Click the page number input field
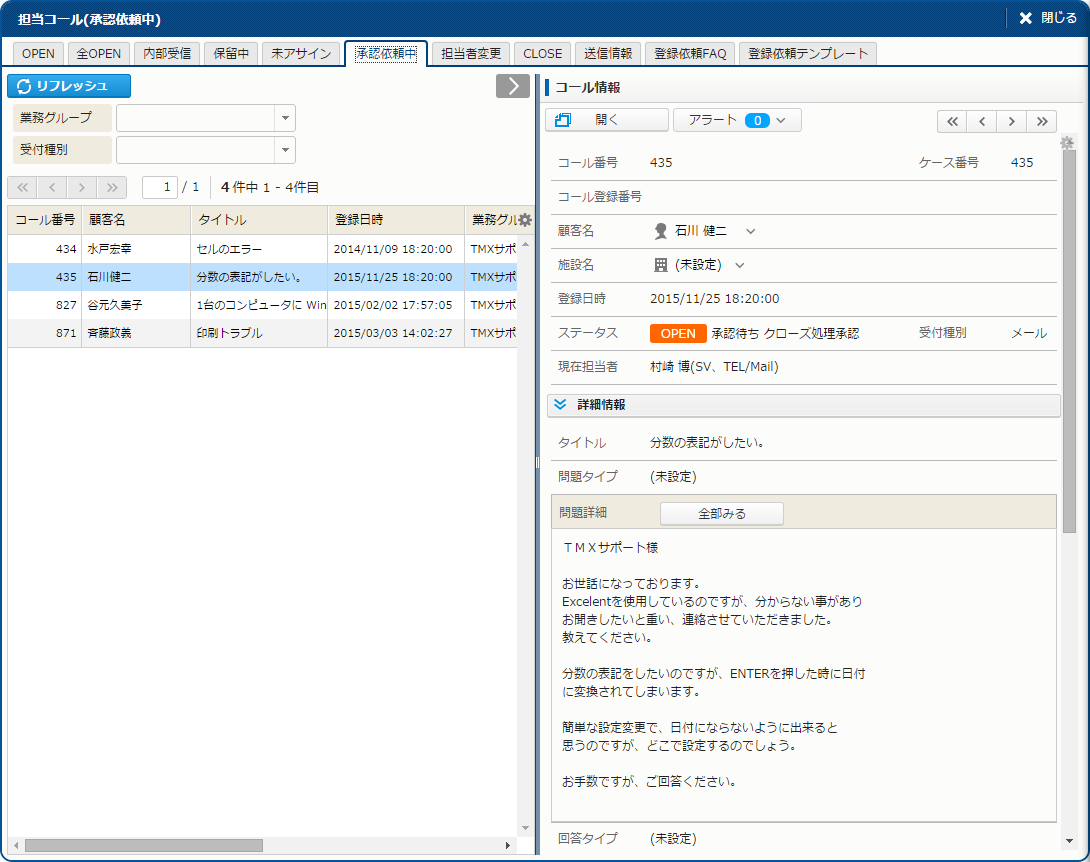The image size is (1090, 862). (160, 187)
